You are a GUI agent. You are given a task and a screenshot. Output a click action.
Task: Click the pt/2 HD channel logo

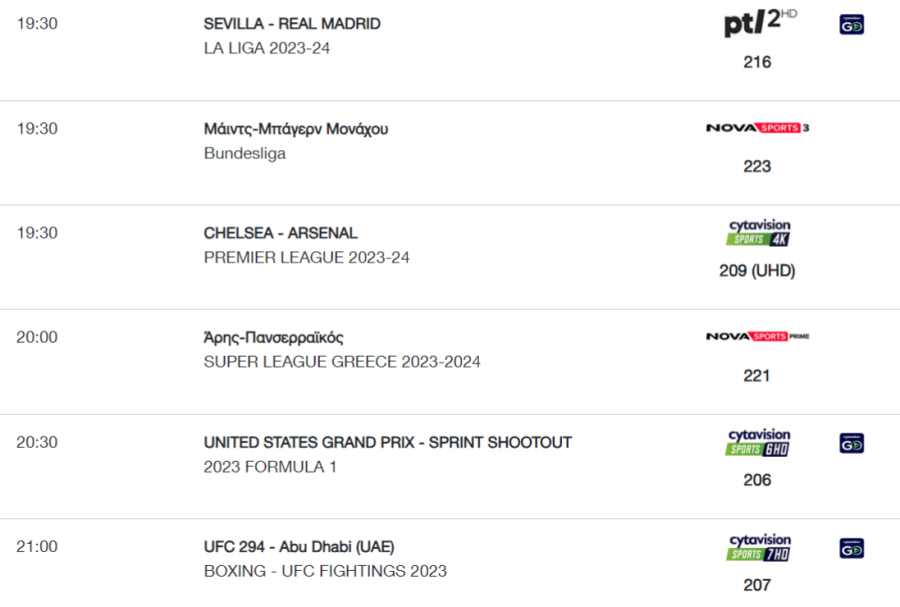[x=760, y=23]
